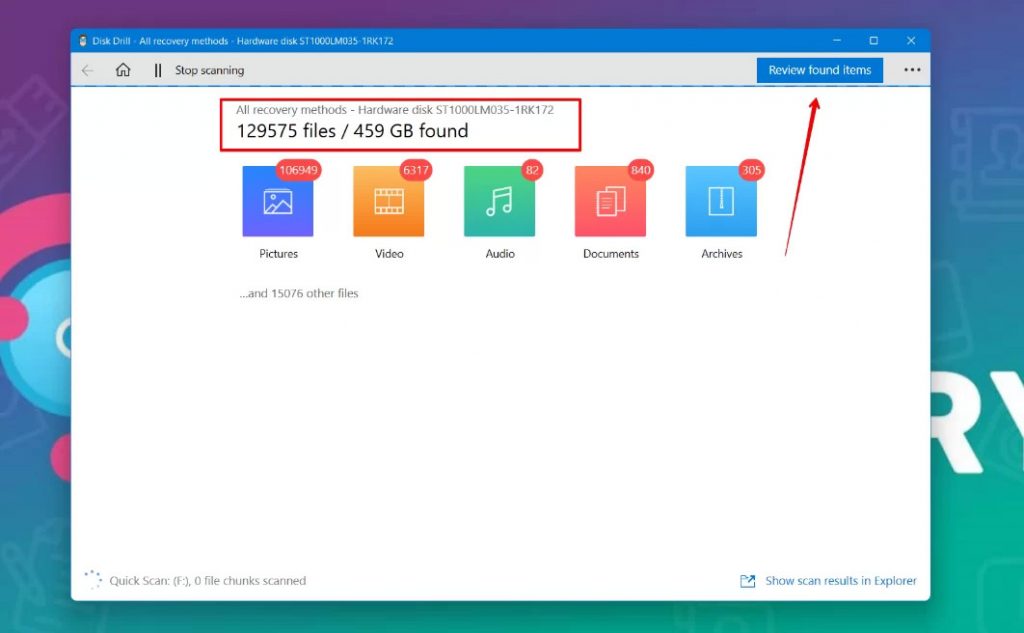Screen dimensions: 1024x633
Task: Click the Disk Drill icon in the titlebar
Action: click(82, 40)
